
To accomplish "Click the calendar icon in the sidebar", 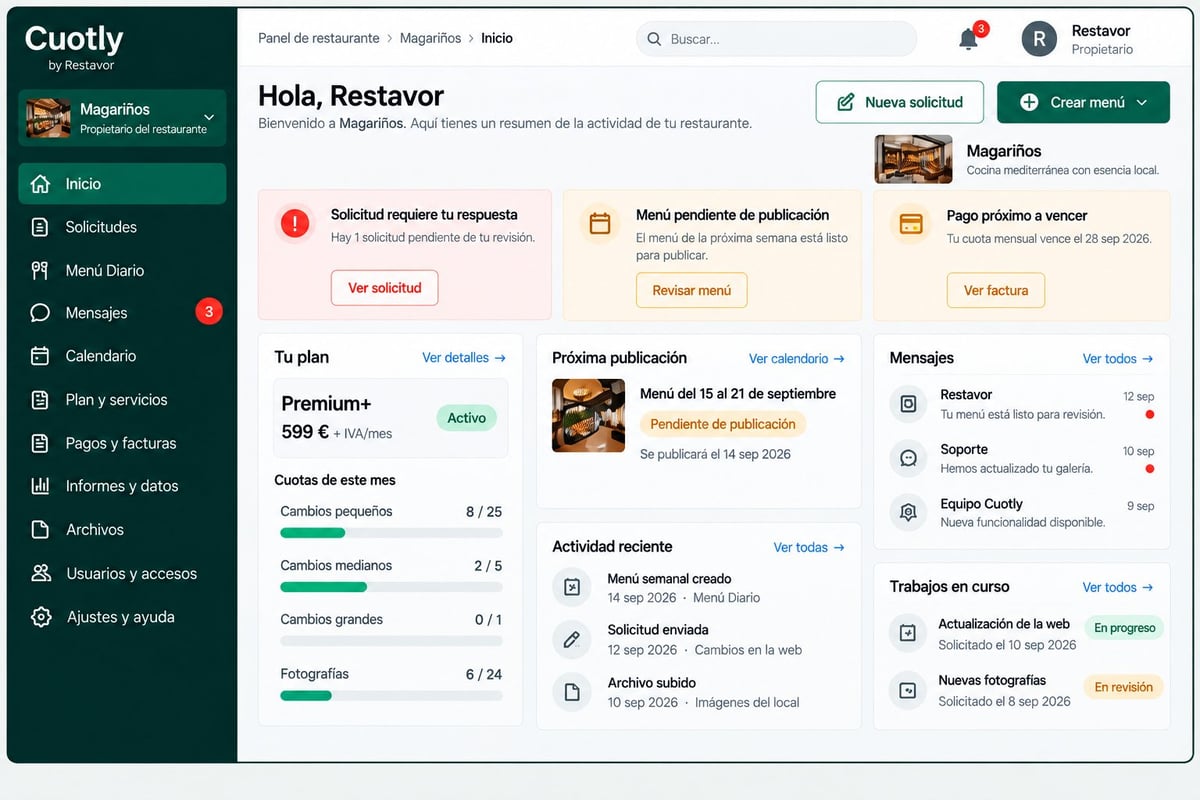I will (x=40, y=356).
